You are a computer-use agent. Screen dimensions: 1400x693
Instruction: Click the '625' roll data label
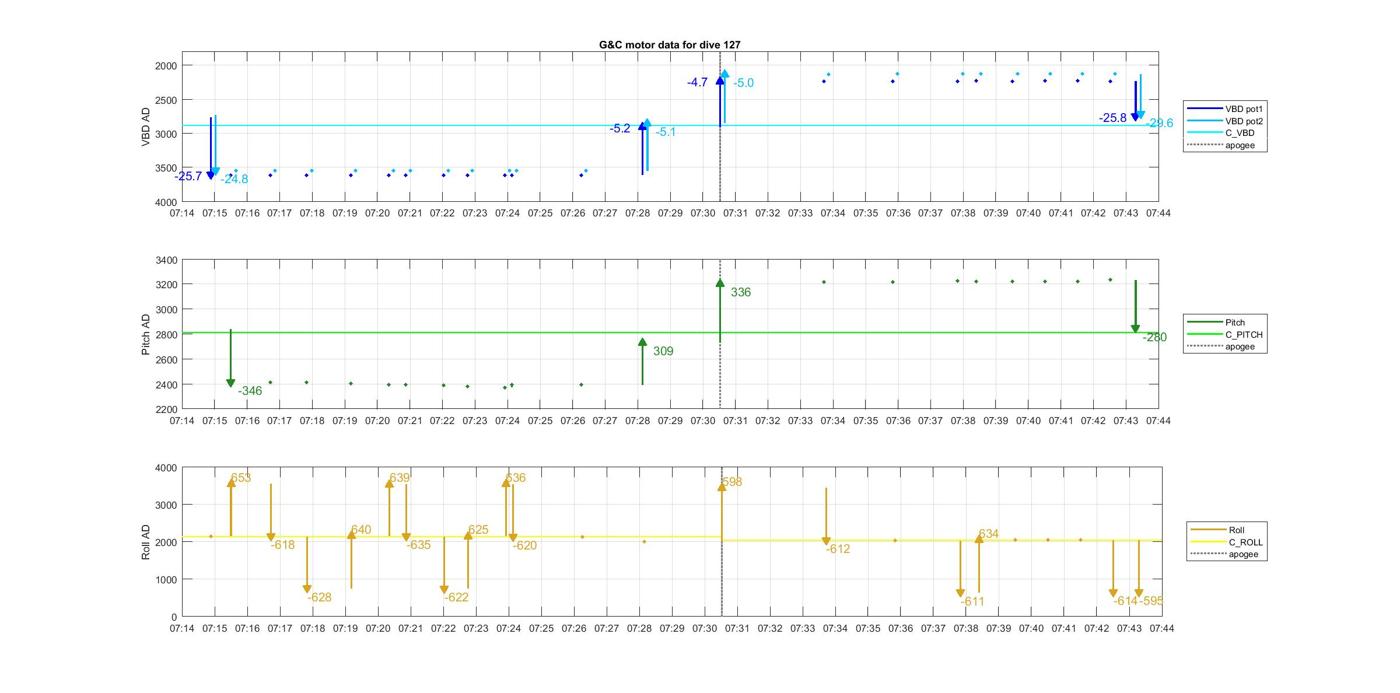click(478, 530)
